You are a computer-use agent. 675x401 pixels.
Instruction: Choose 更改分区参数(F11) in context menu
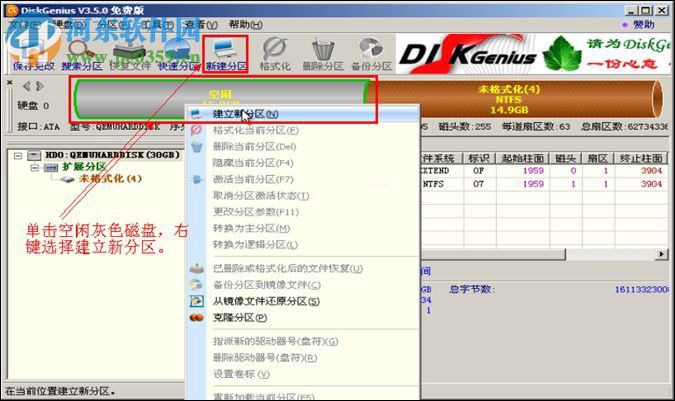tap(303, 212)
